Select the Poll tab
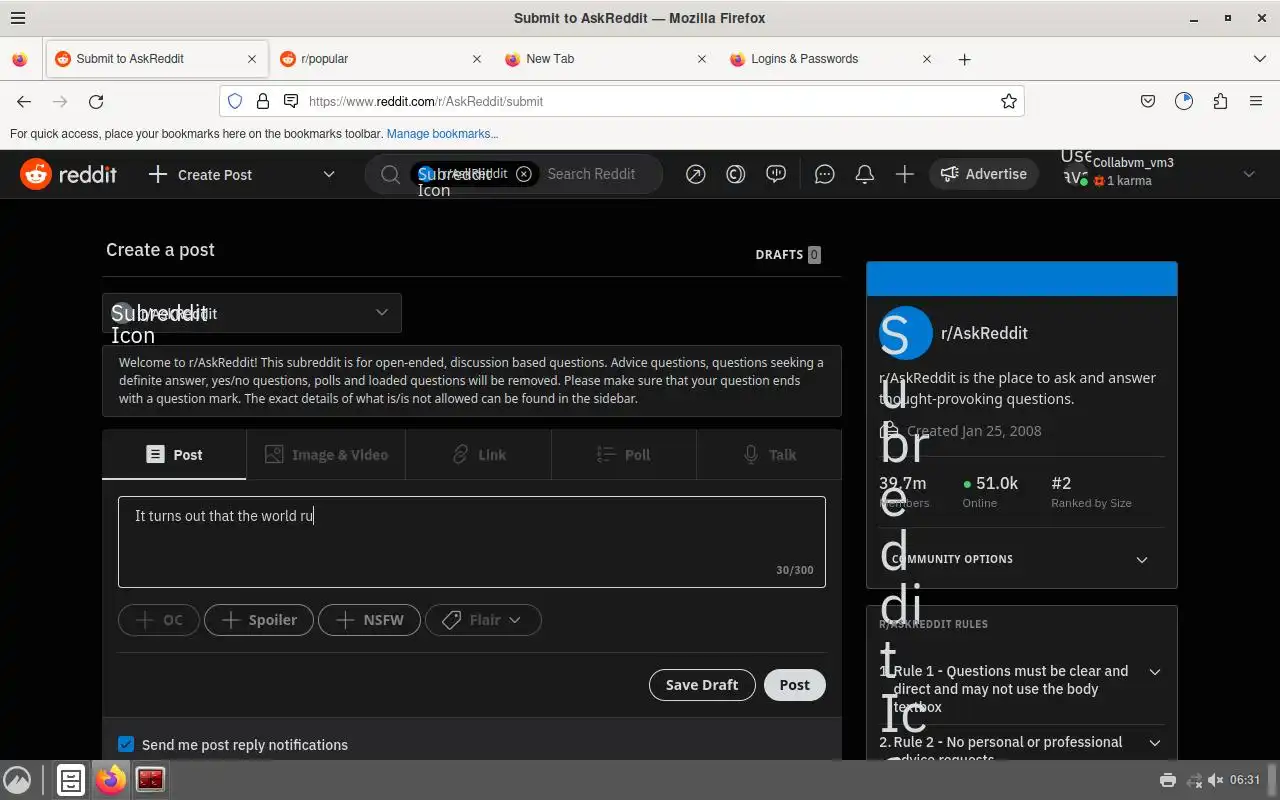Screen dimensions: 1280x800 point(623,454)
